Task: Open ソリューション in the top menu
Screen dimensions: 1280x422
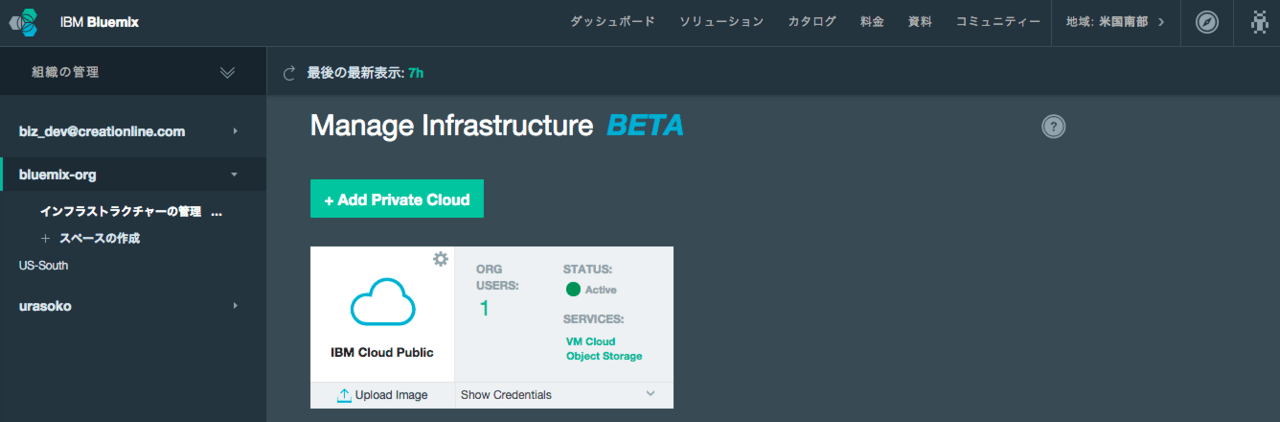Action: pyautogui.click(x=721, y=22)
